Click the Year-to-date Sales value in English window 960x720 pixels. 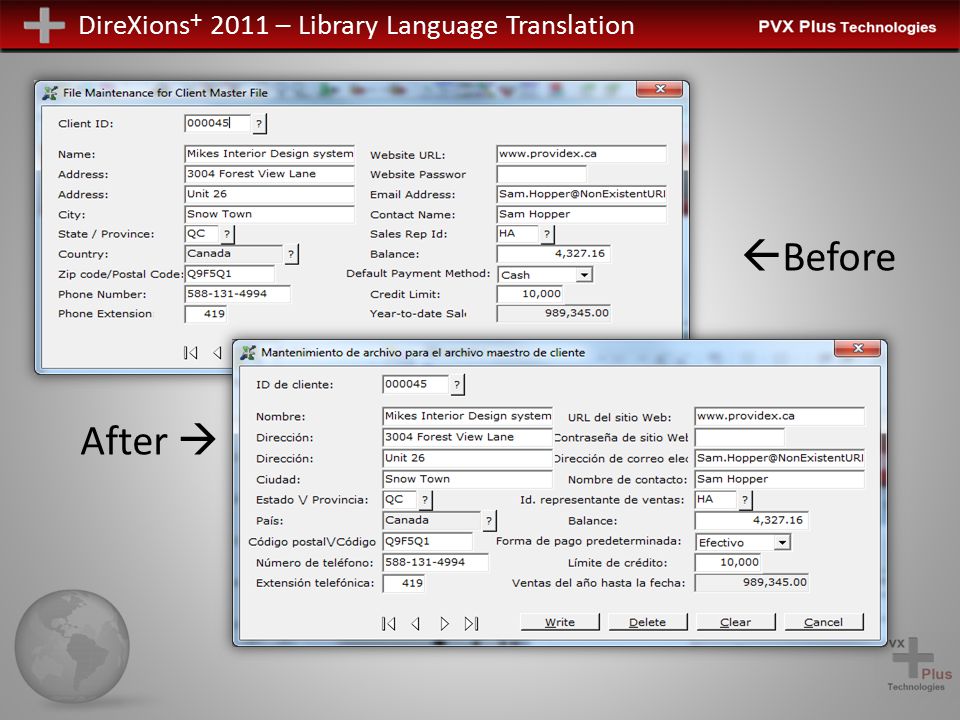[x=553, y=313]
